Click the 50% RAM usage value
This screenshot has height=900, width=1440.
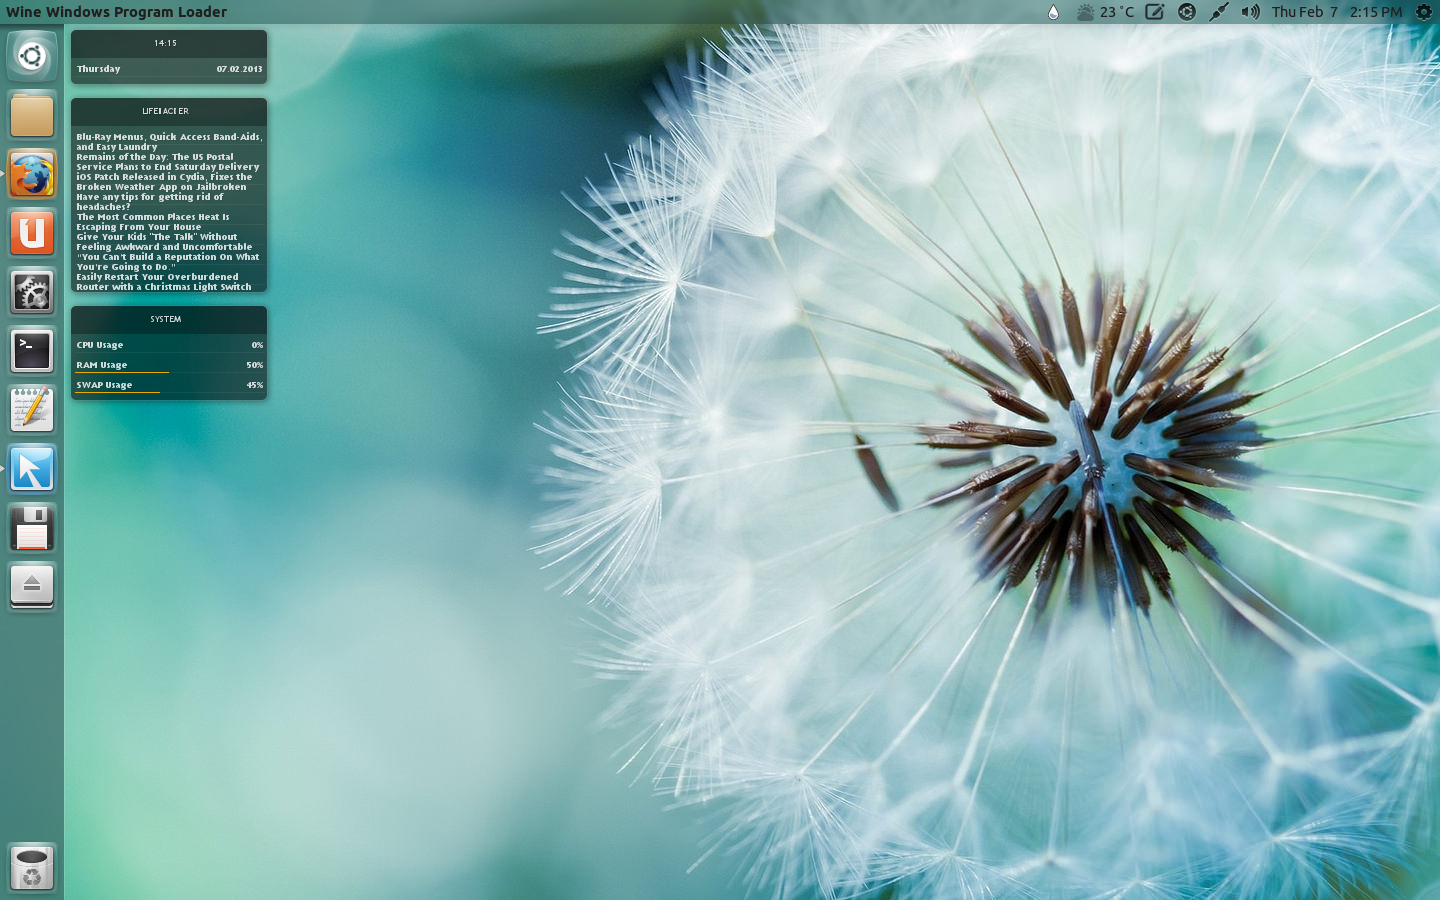(255, 365)
